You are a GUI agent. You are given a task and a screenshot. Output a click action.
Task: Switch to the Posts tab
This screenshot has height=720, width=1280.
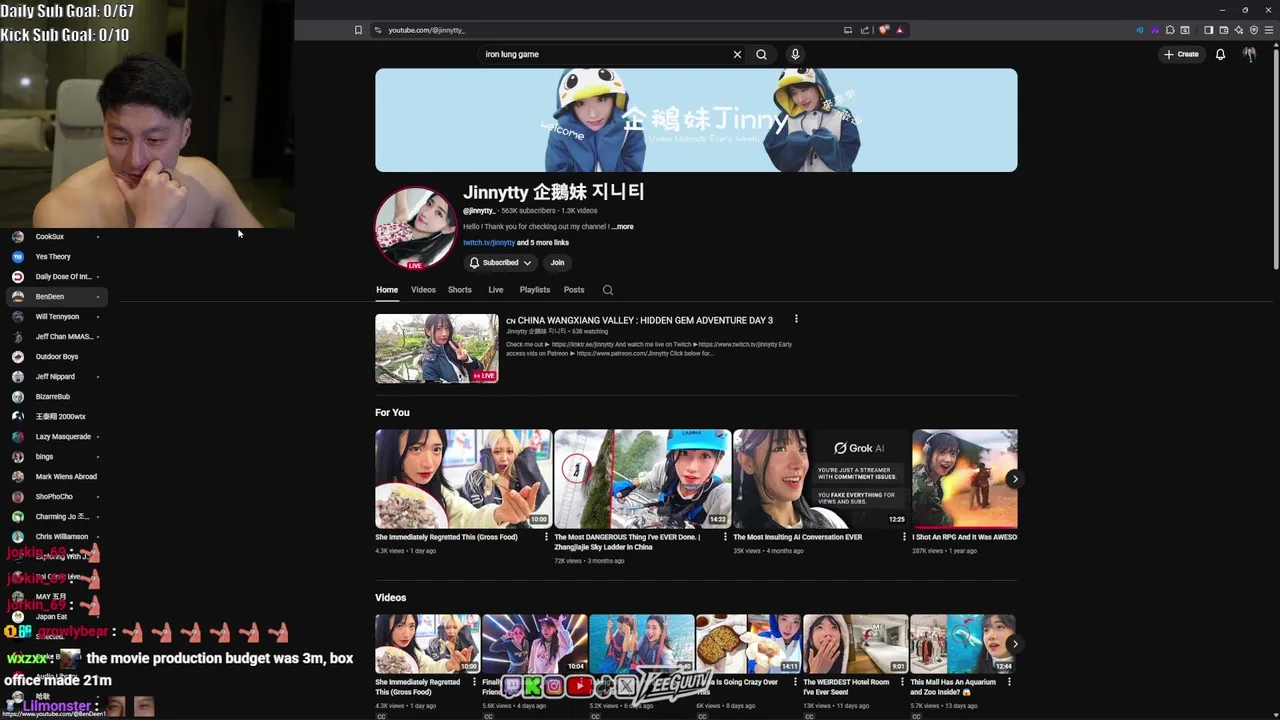coord(574,290)
